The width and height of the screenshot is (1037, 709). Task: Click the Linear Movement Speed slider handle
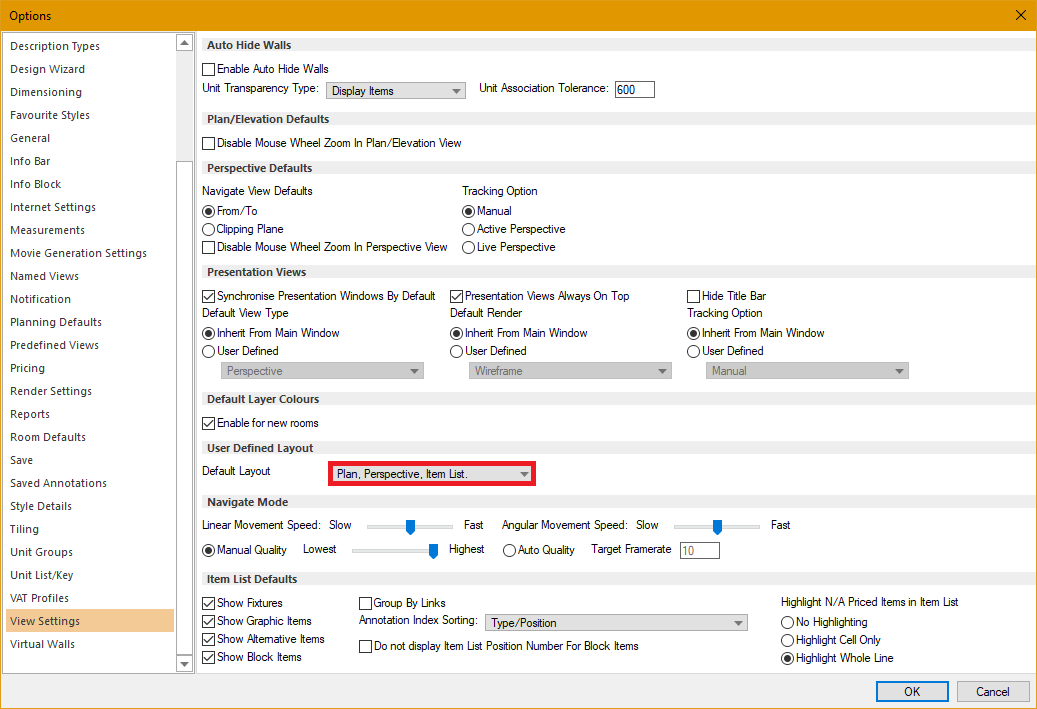coord(411,525)
